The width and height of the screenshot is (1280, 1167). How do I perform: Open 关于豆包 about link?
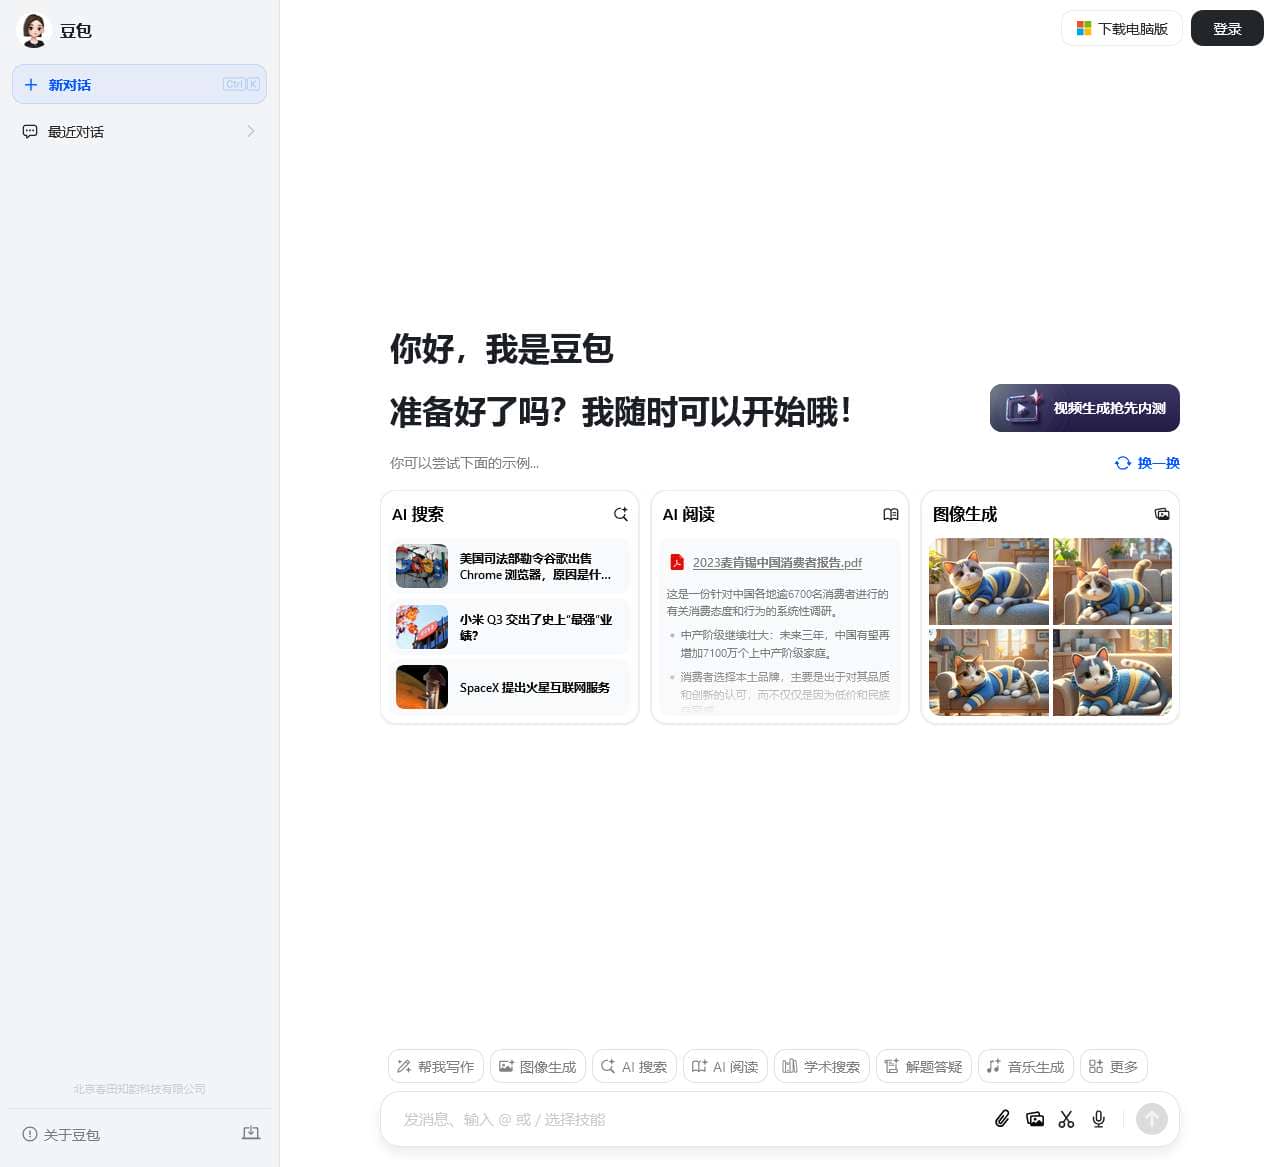(x=61, y=1135)
